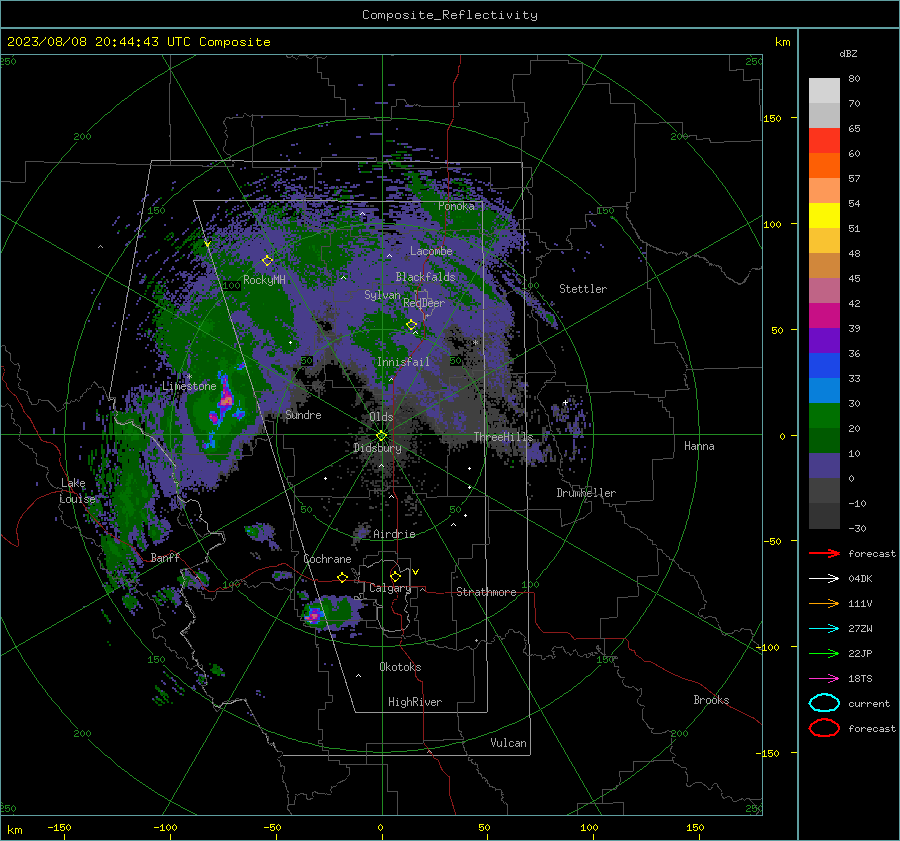This screenshot has width=900, height=841.
Task: Click the storm cell southwest of Calgary
Action: tap(315, 616)
